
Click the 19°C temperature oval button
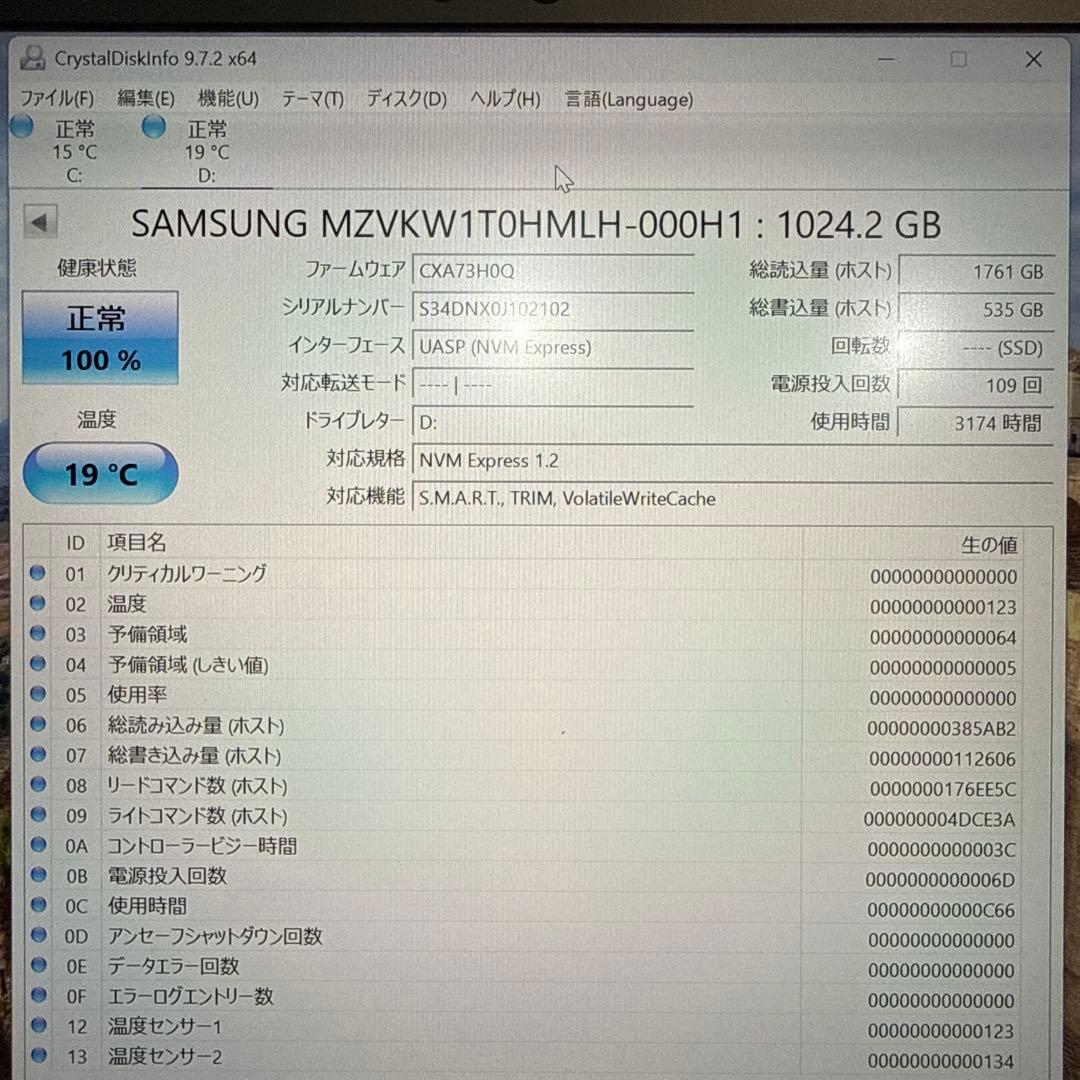click(x=100, y=473)
